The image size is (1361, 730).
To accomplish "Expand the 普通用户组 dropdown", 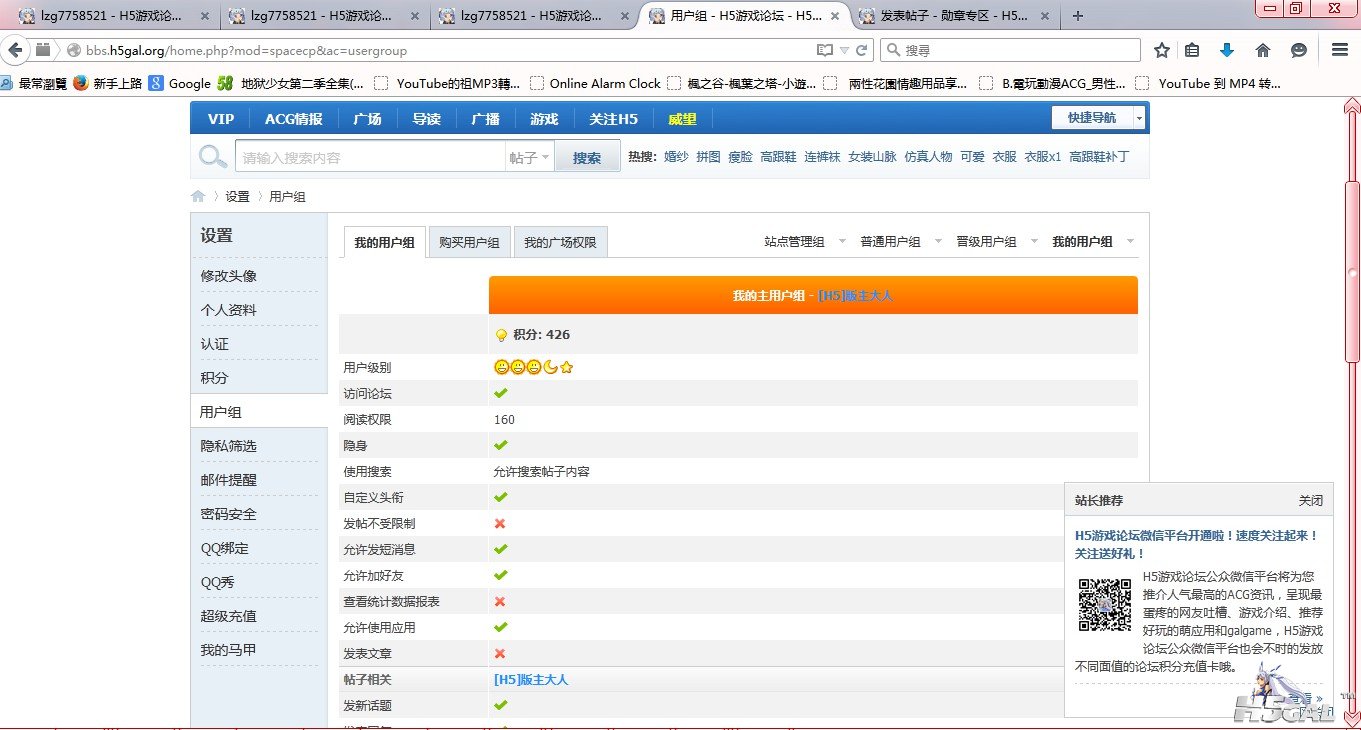I will click(x=938, y=242).
